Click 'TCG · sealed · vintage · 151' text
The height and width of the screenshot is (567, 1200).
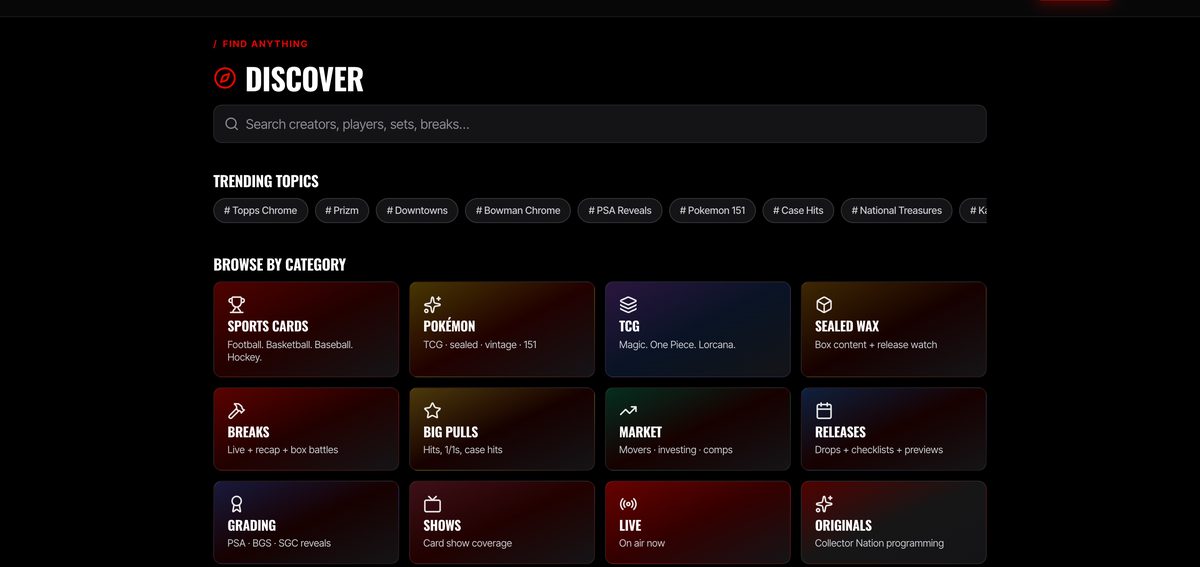(x=480, y=345)
